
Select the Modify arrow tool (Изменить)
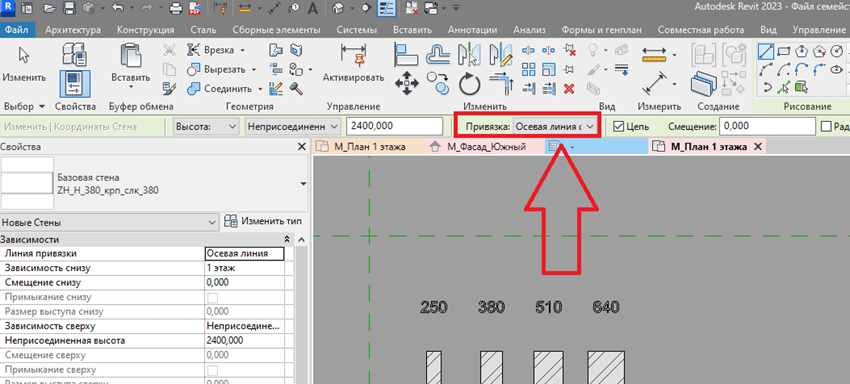coord(24,56)
